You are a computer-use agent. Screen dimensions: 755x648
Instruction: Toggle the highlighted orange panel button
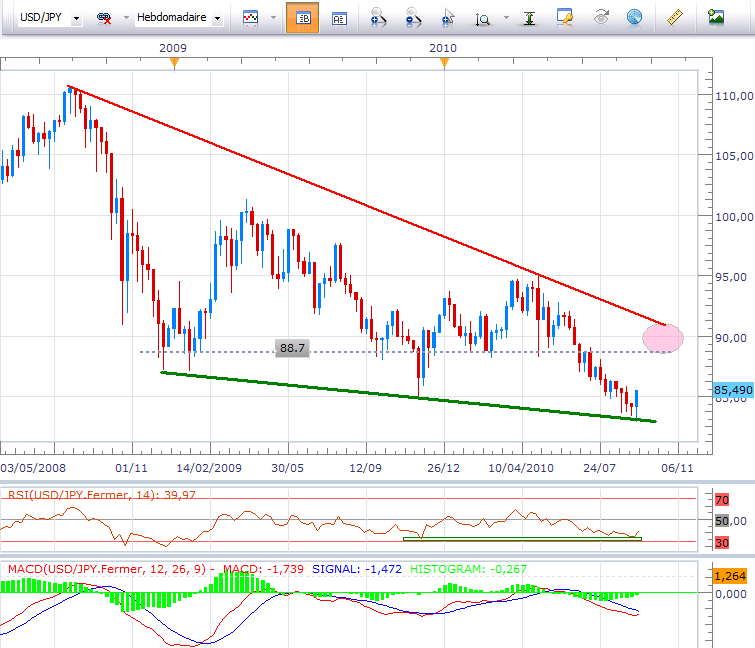tap(302, 18)
